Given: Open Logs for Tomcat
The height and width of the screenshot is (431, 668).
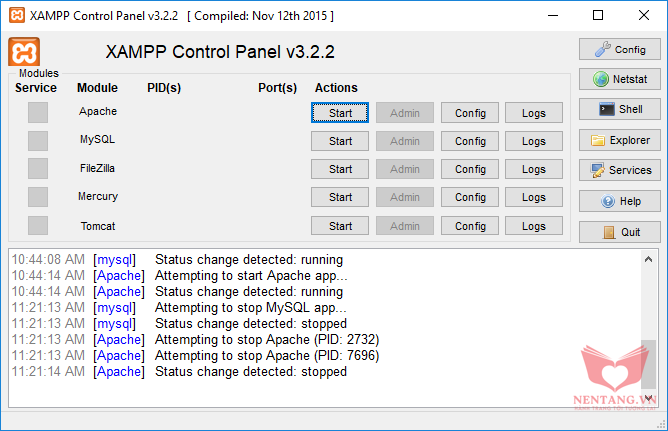Looking at the screenshot, I should 534,226.
